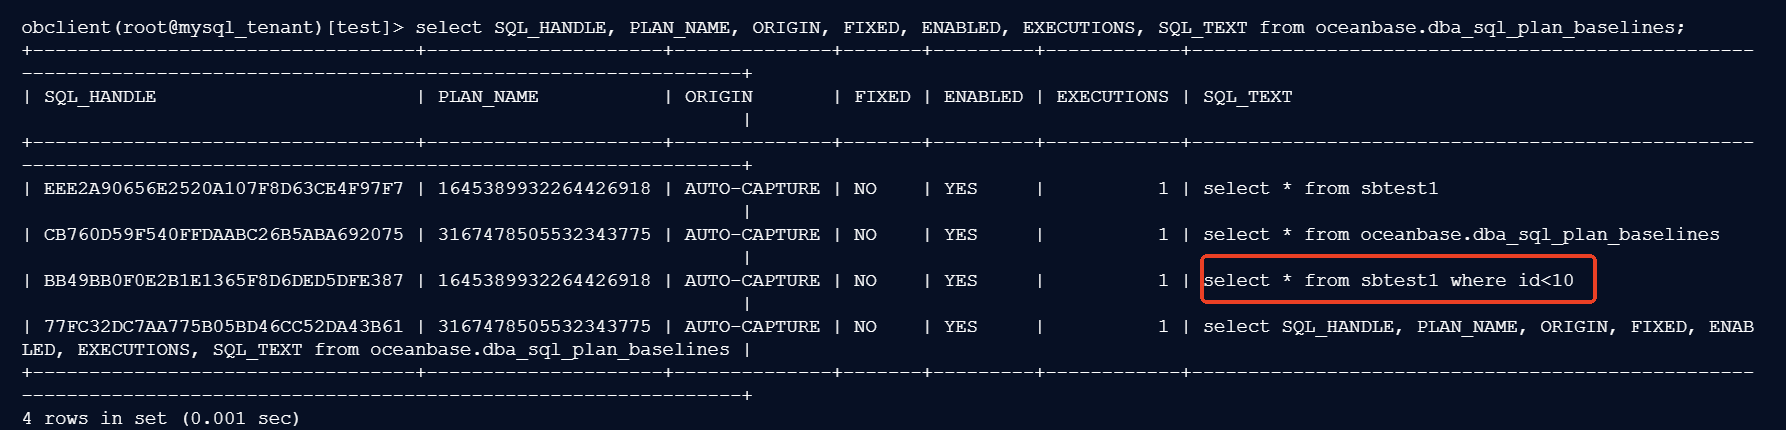Select SQL handle BB49BB0F0E2B1E1365F8D6DED5DFE387
The image size is (1786, 430).
[223, 281]
